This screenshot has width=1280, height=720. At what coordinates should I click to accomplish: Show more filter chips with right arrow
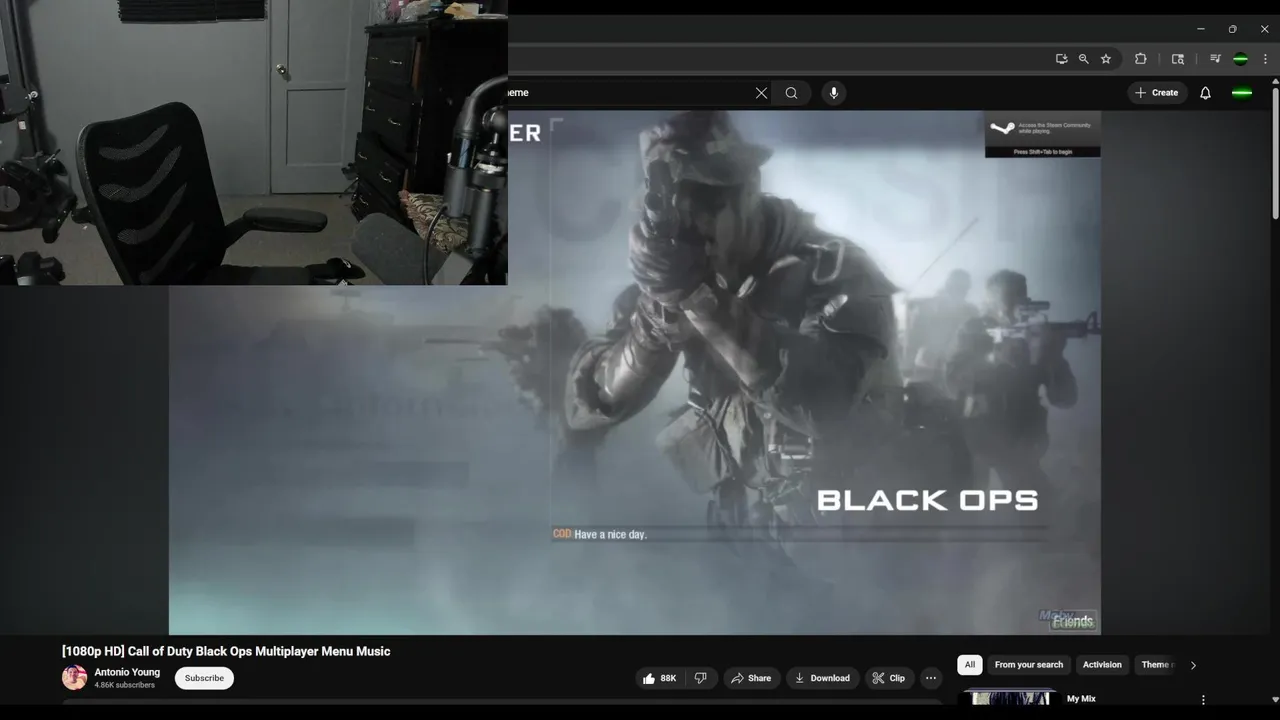(x=1193, y=665)
